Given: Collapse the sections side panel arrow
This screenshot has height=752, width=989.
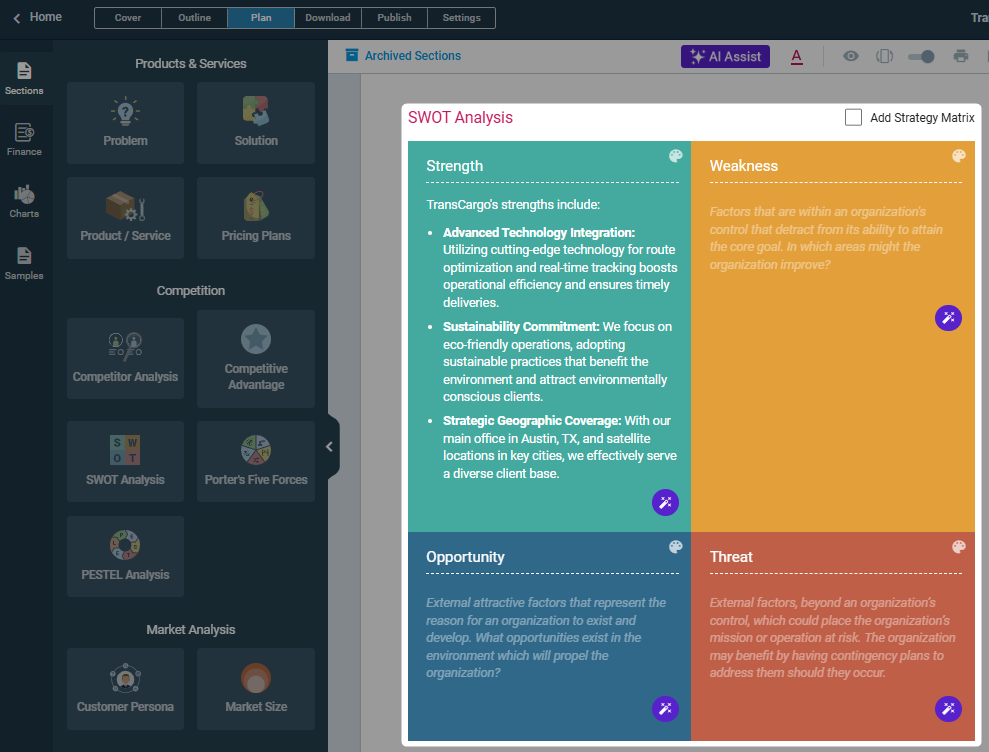Looking at the screenshot, I should coord(329,447).
